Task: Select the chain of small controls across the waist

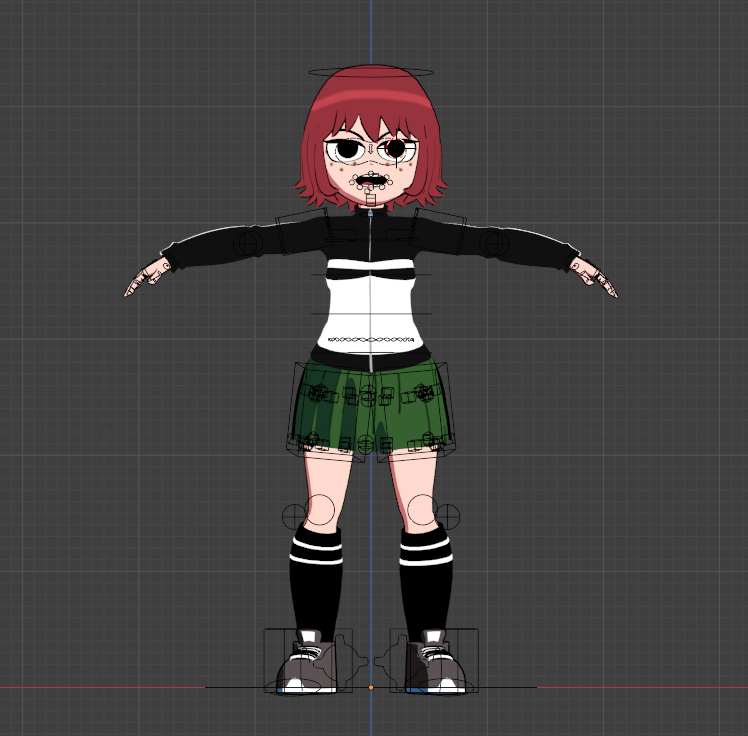Action: pos(371,340)
